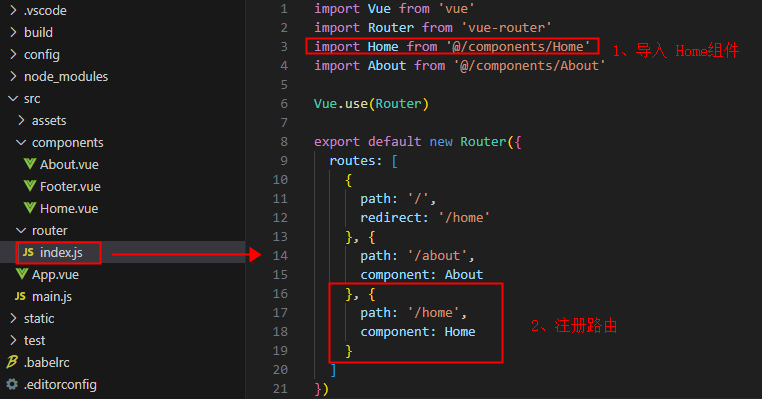This screenshot has height=399, width=762.
Task: Click 'export default new Router' line
Action: click(417, 142)
